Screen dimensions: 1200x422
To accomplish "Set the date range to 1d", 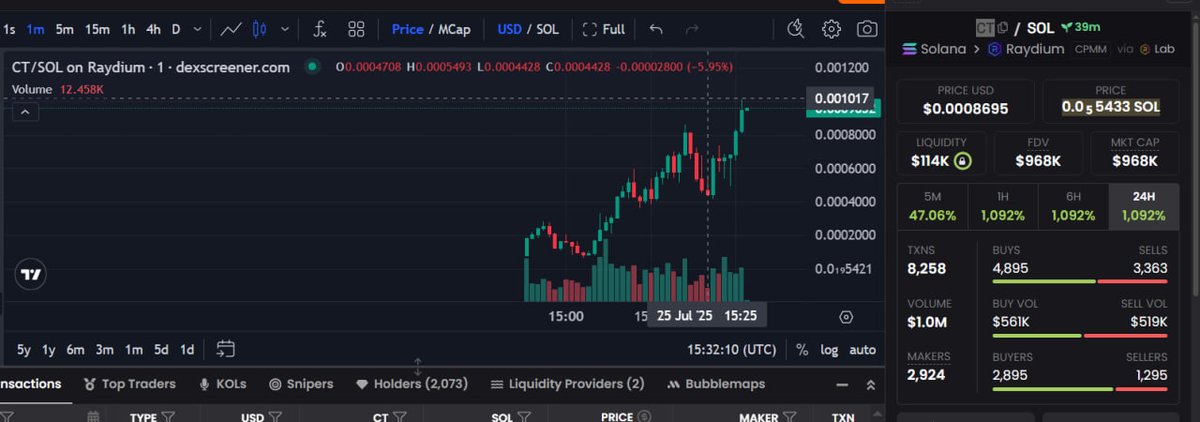I will click(x=187, y=349).
